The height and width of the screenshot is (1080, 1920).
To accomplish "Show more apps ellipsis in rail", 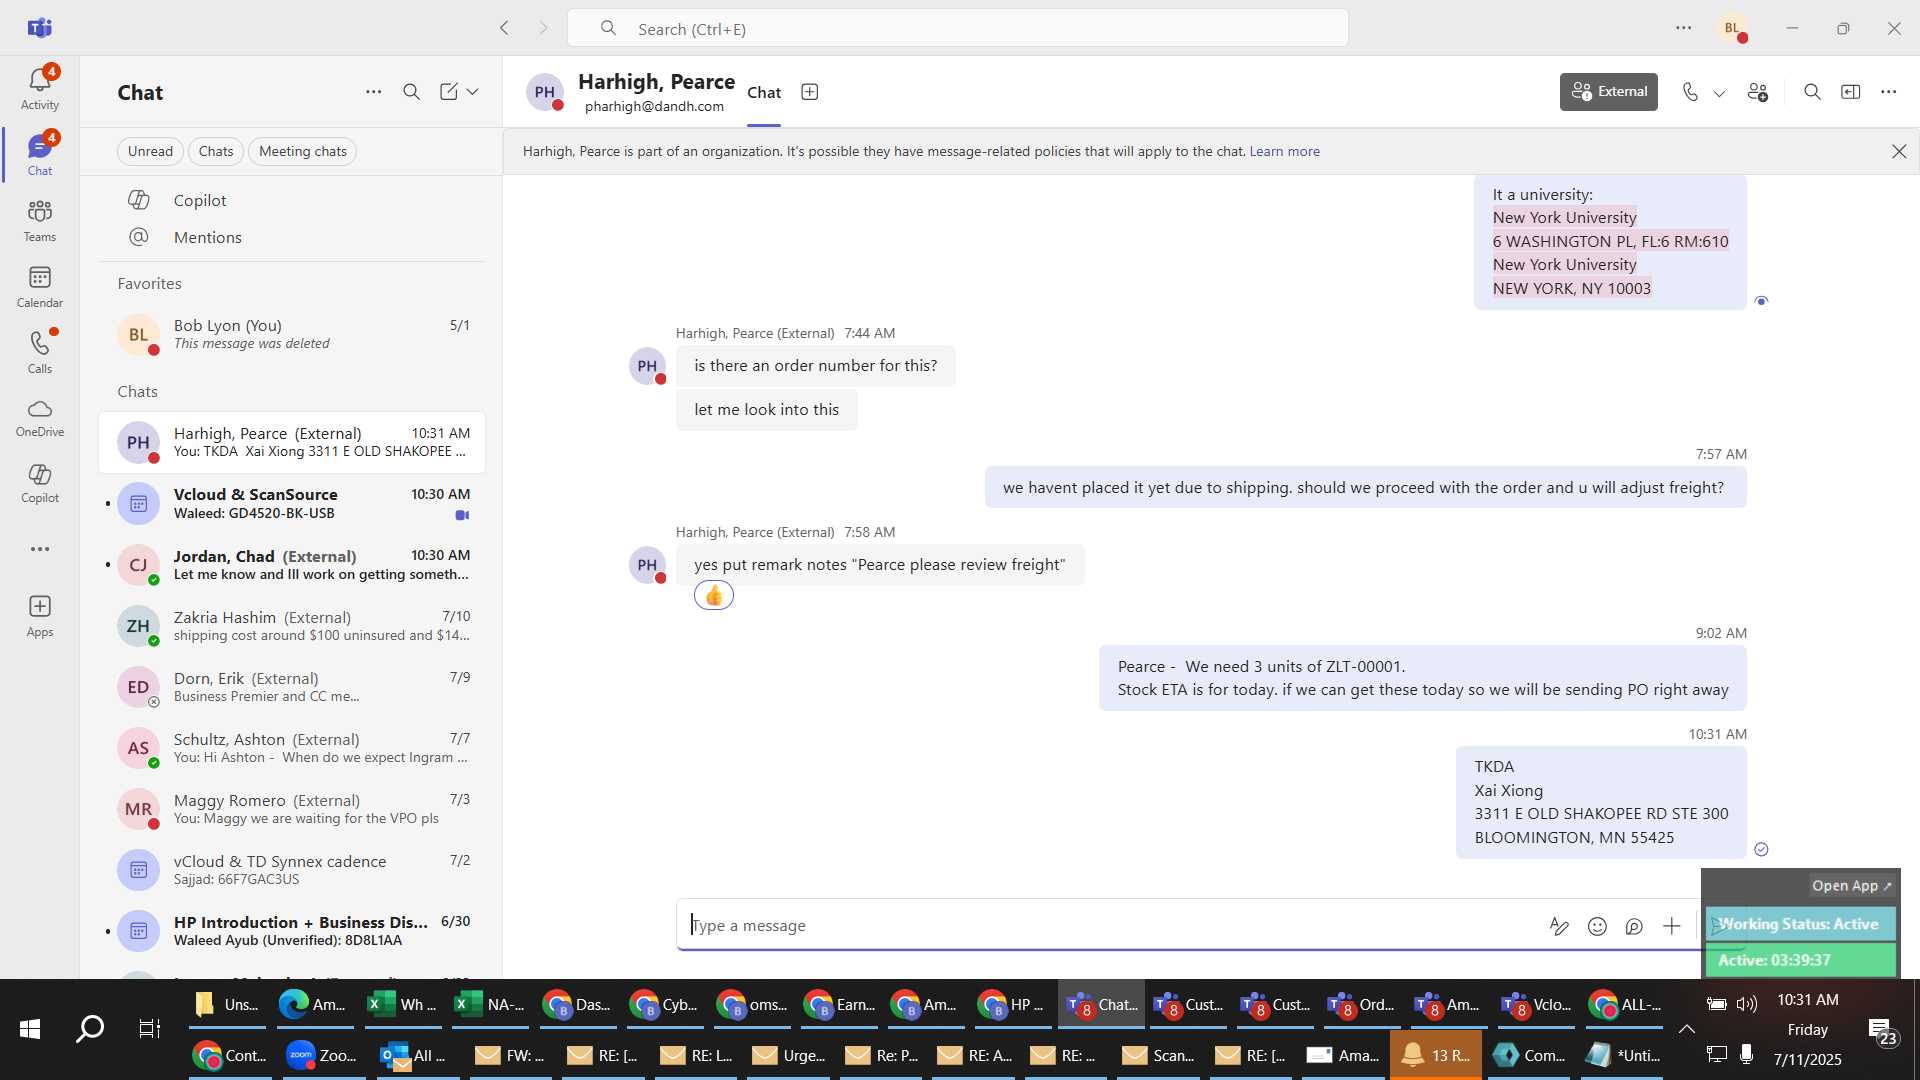I will (40, 549).
